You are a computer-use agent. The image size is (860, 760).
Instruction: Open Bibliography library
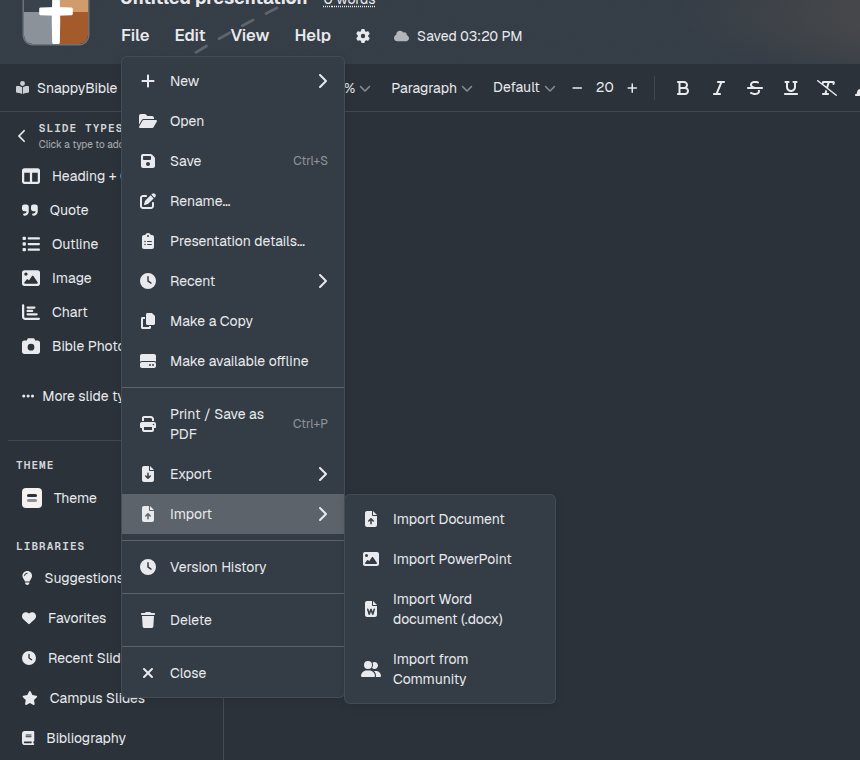(73, 738)
